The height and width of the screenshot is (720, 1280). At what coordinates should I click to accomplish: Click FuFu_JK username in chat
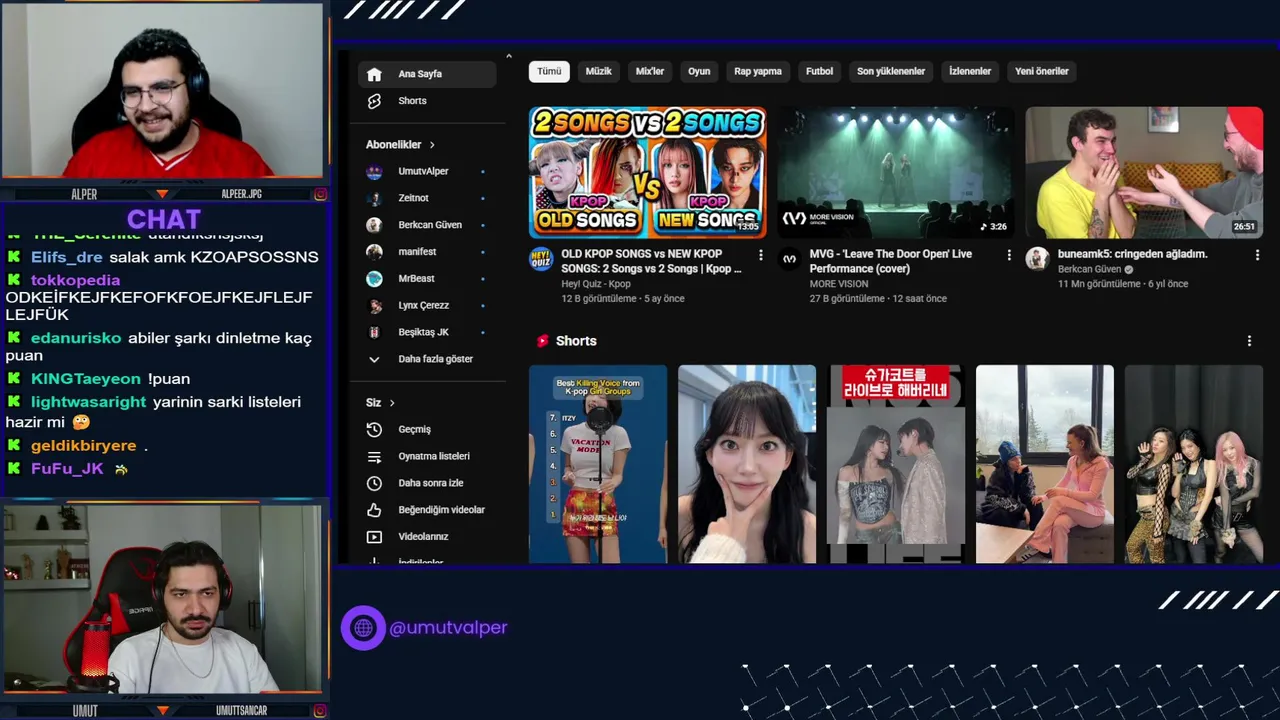(67, 469)
